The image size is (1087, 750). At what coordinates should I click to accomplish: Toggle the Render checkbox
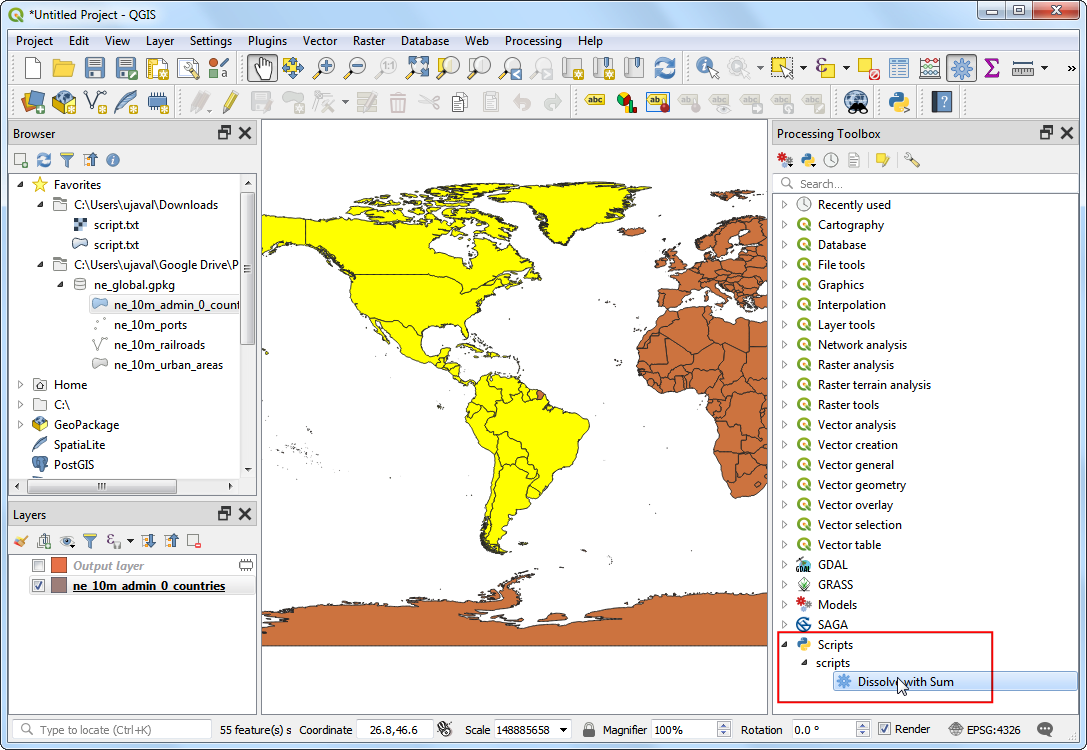tap(884, 729)
